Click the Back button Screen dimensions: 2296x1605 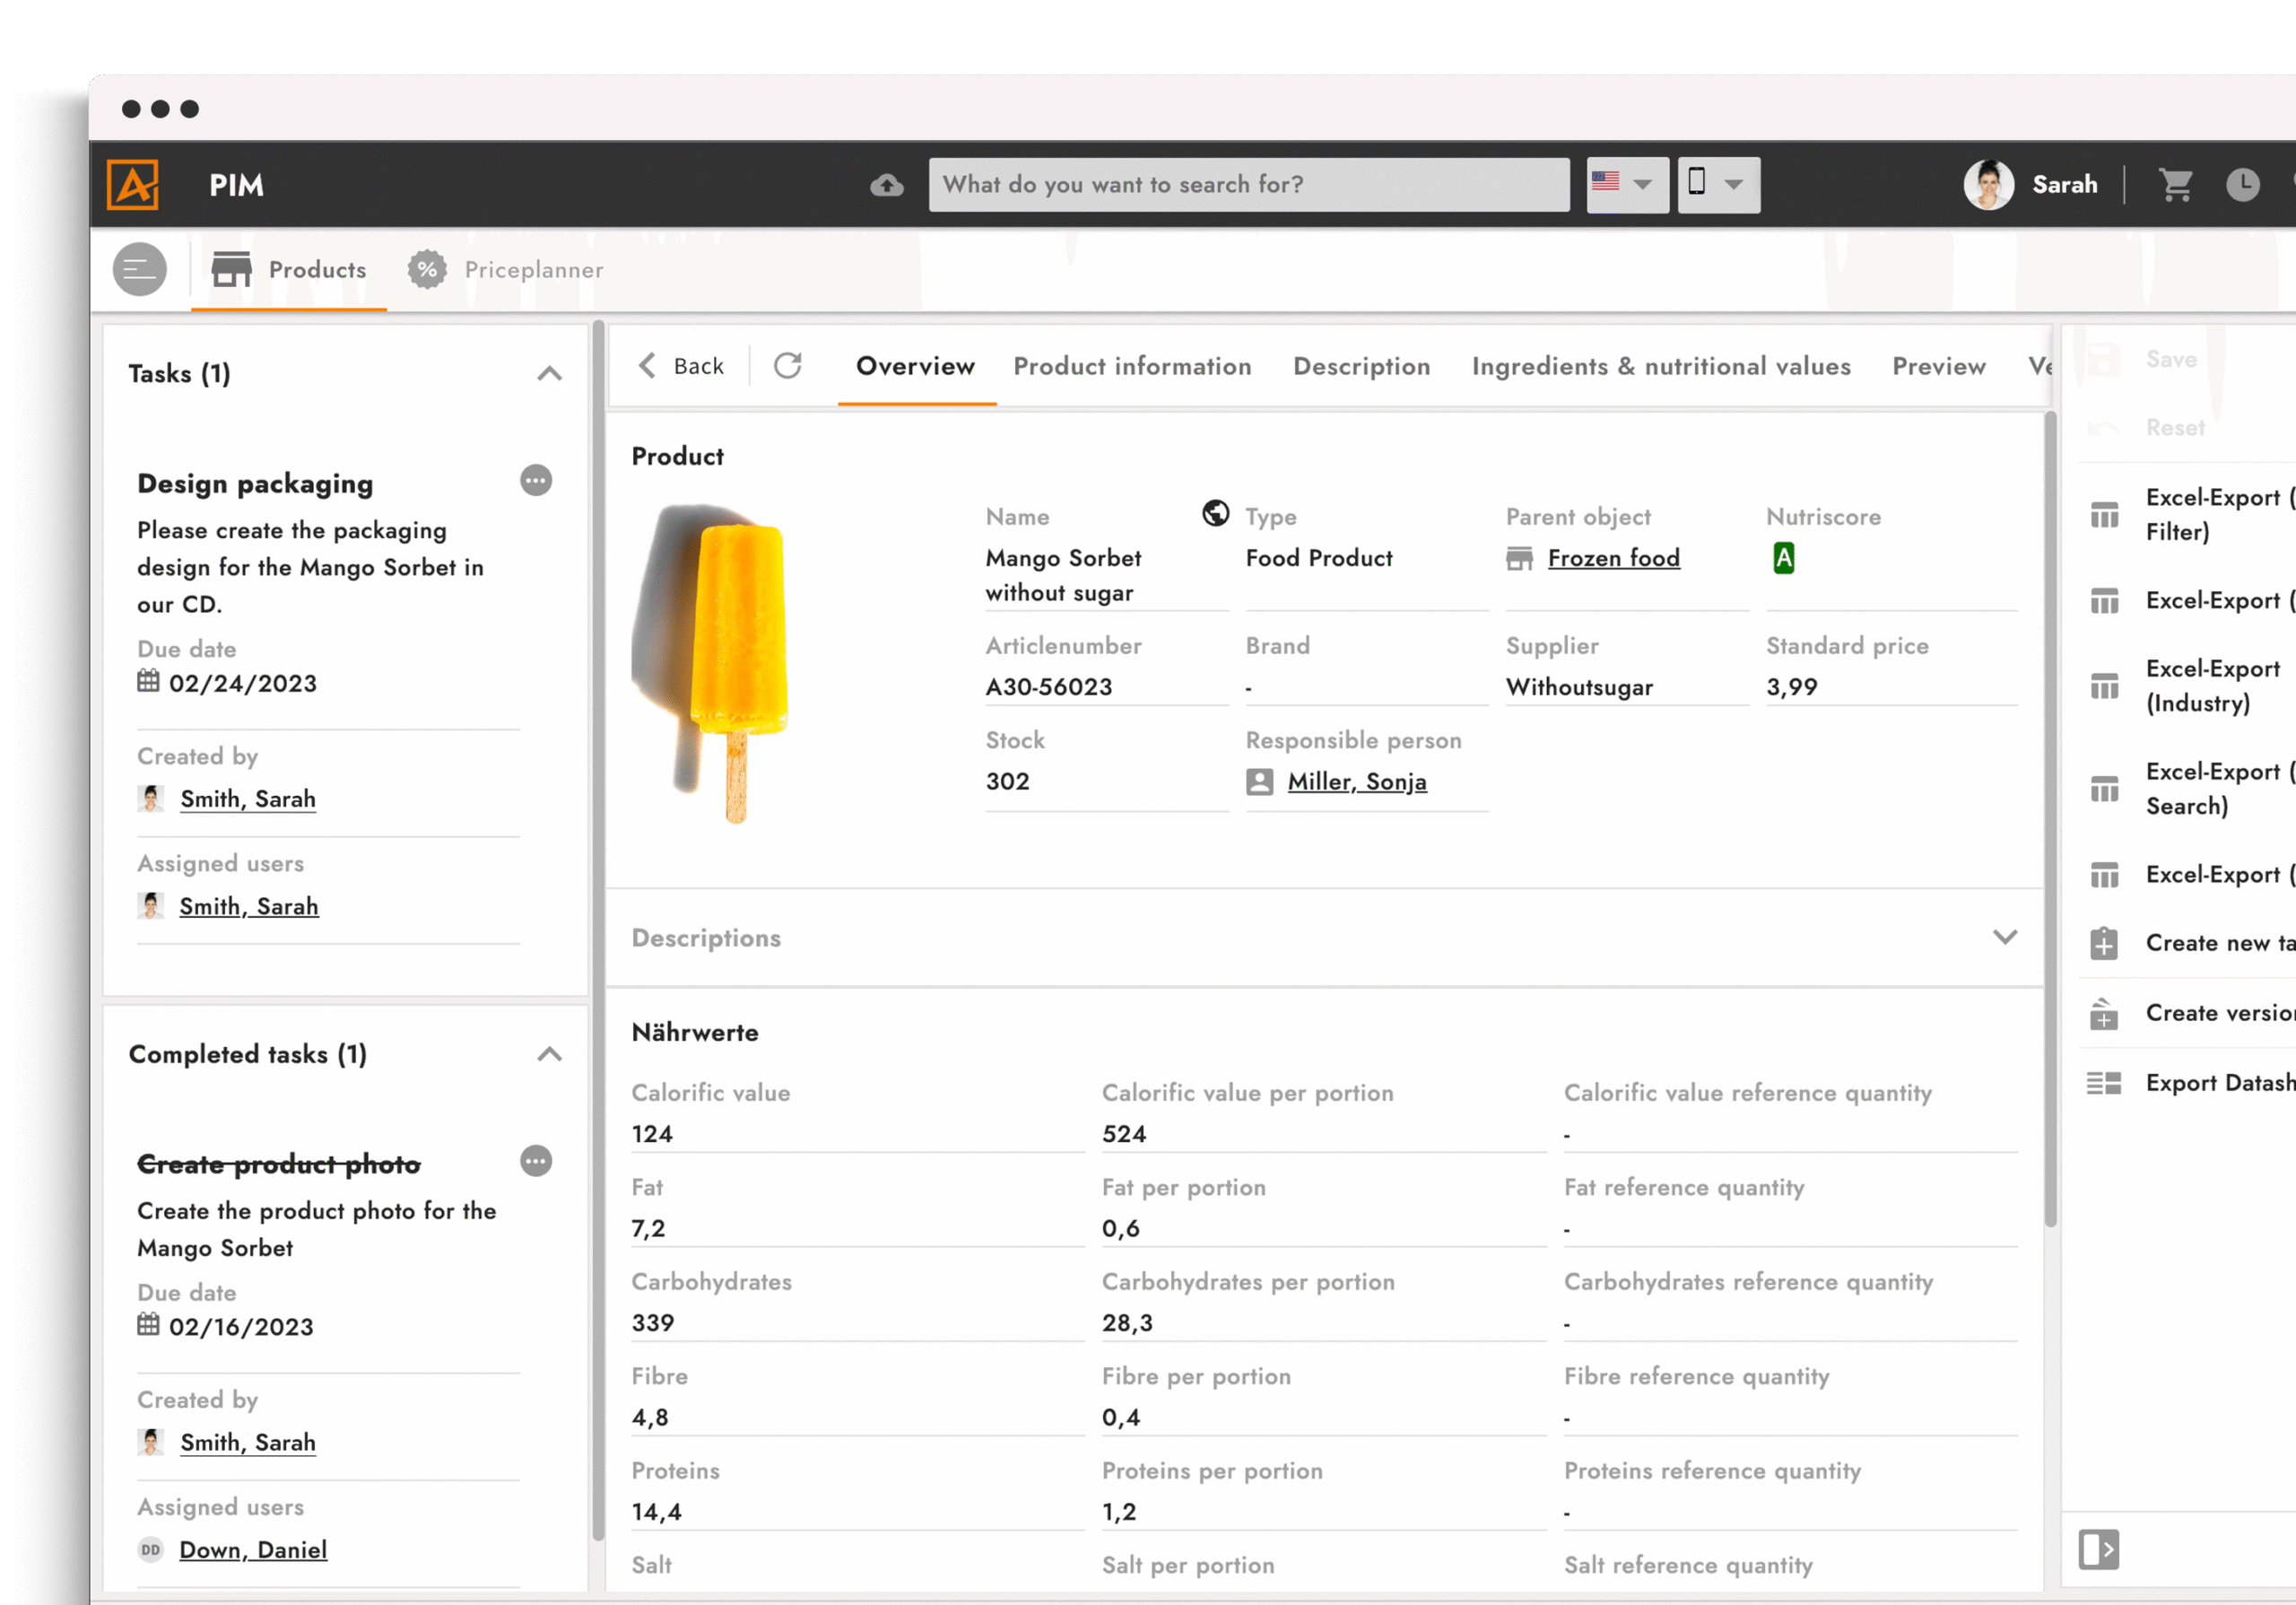click(680, 366)
